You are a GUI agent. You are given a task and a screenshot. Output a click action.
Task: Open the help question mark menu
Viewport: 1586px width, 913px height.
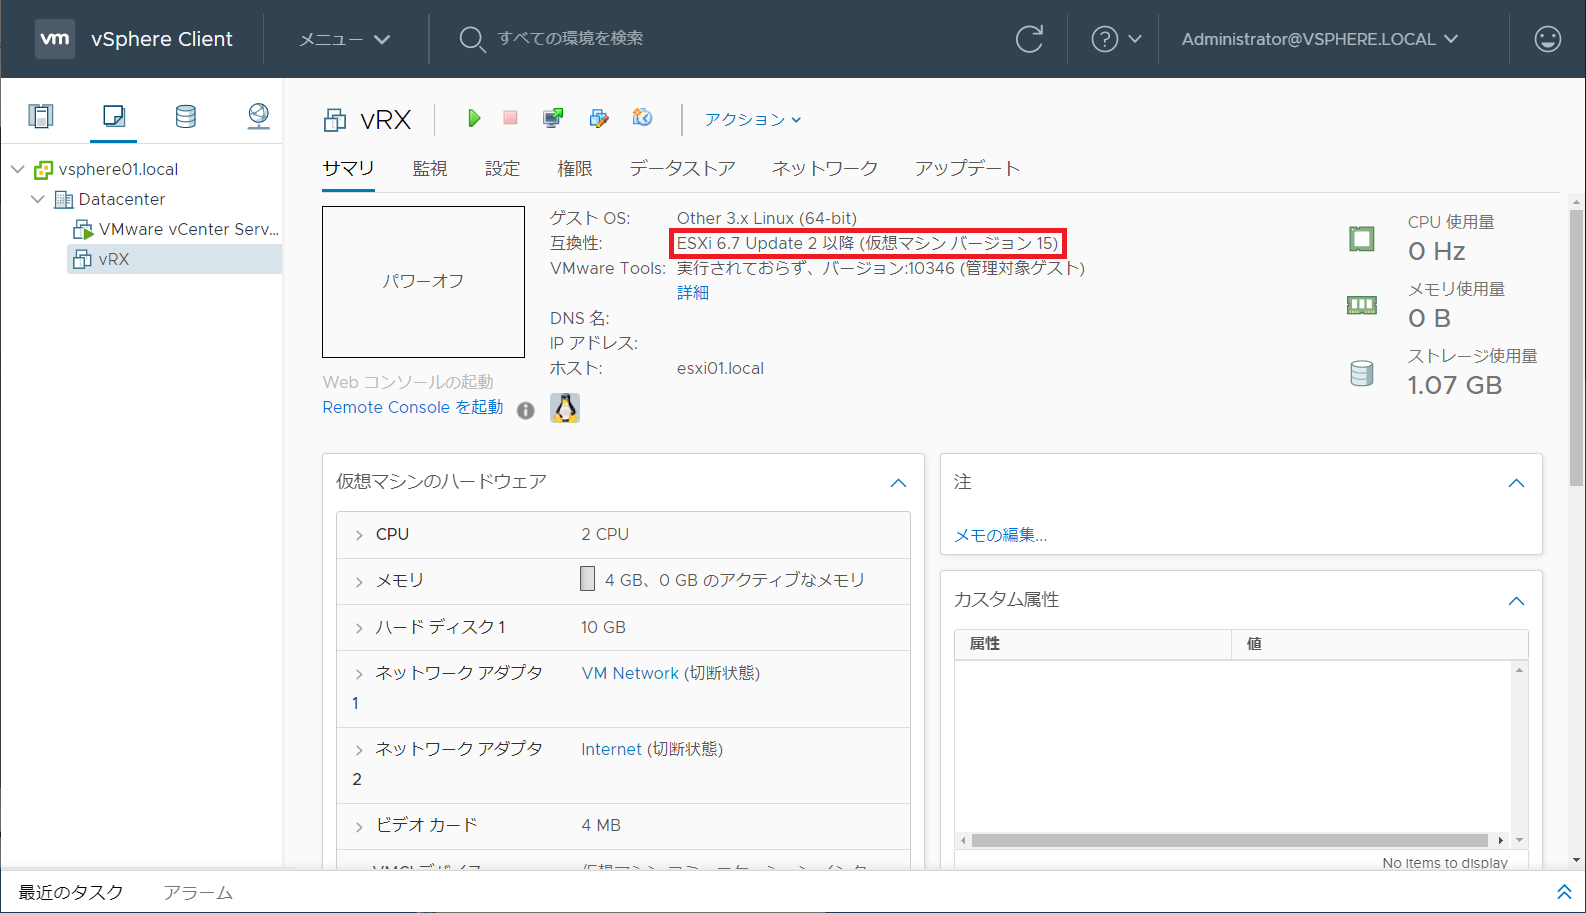coord(1116,39)
